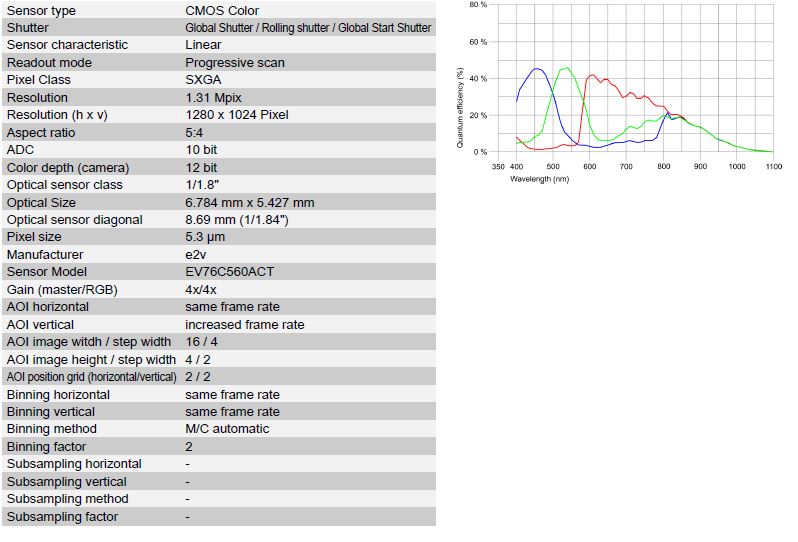Select the '6.784 mm x 5.427 mm' optical size

tap(249, 203)
